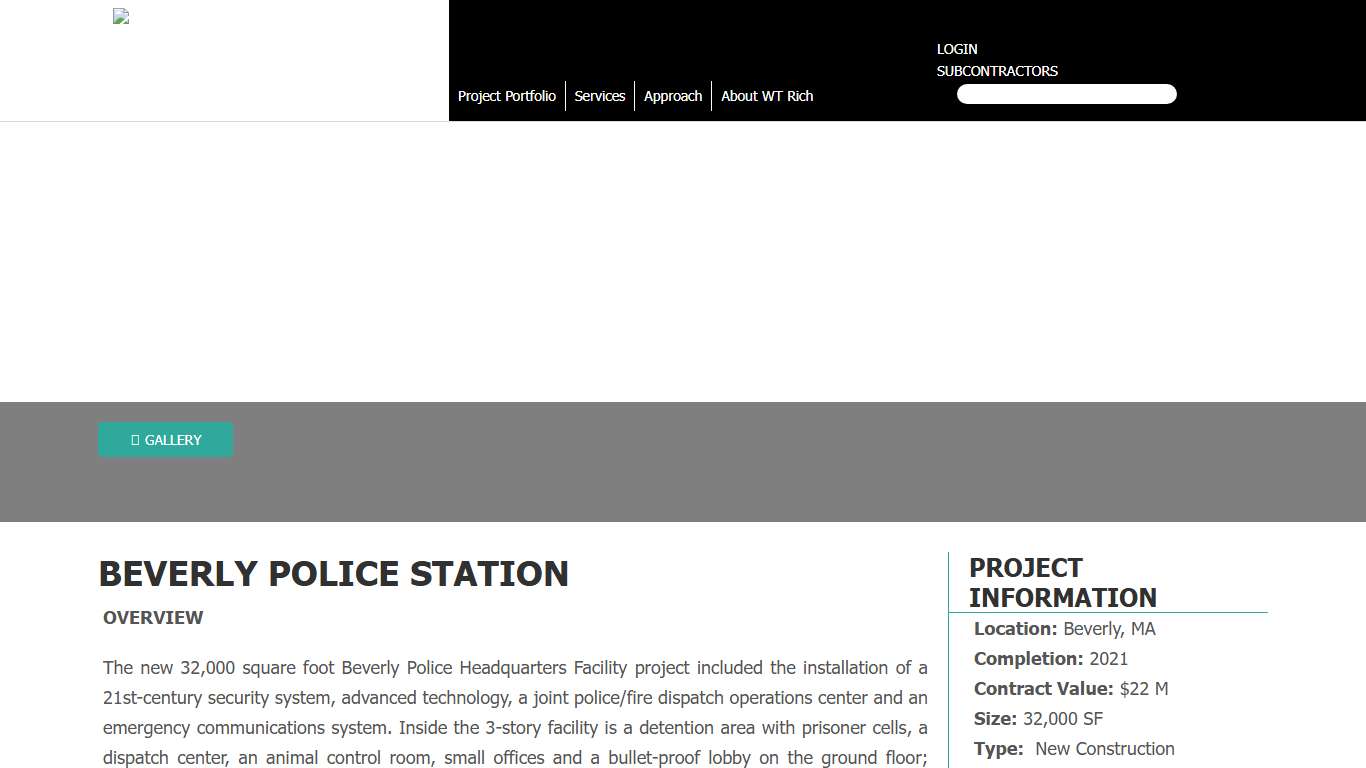This screenshot has height=768, width=1366.
Task: Select the Approach menu item
Action: pyautogui.click(x=673, y=96)
